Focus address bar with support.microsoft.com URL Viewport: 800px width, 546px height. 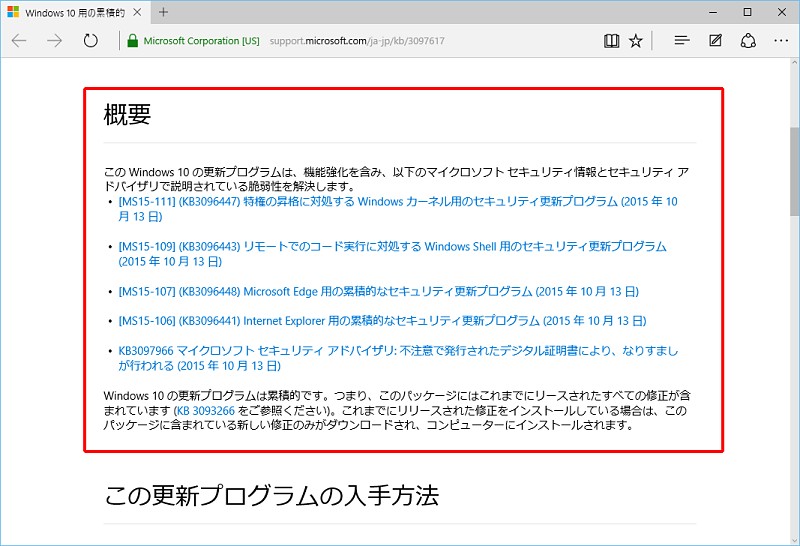coord(357,41)
